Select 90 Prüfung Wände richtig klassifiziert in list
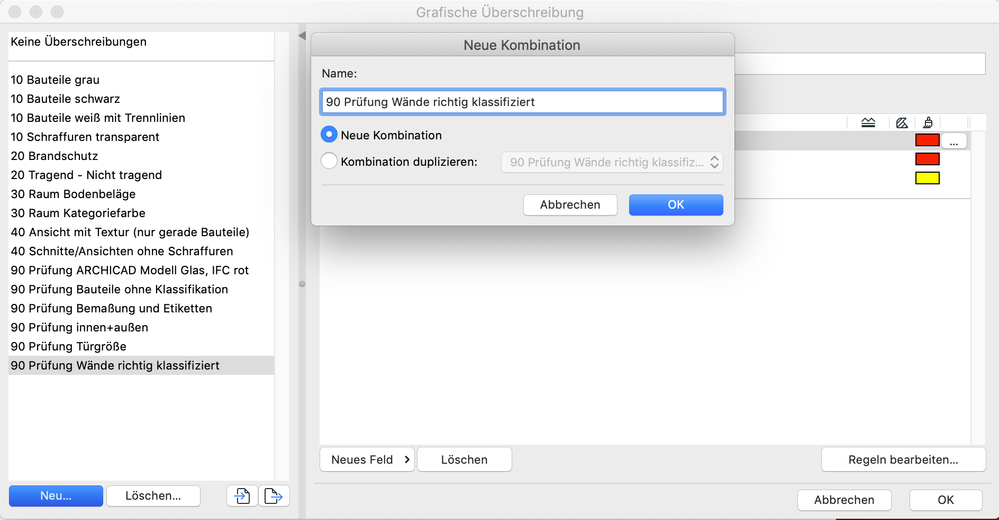 click(x=141, y=366)
